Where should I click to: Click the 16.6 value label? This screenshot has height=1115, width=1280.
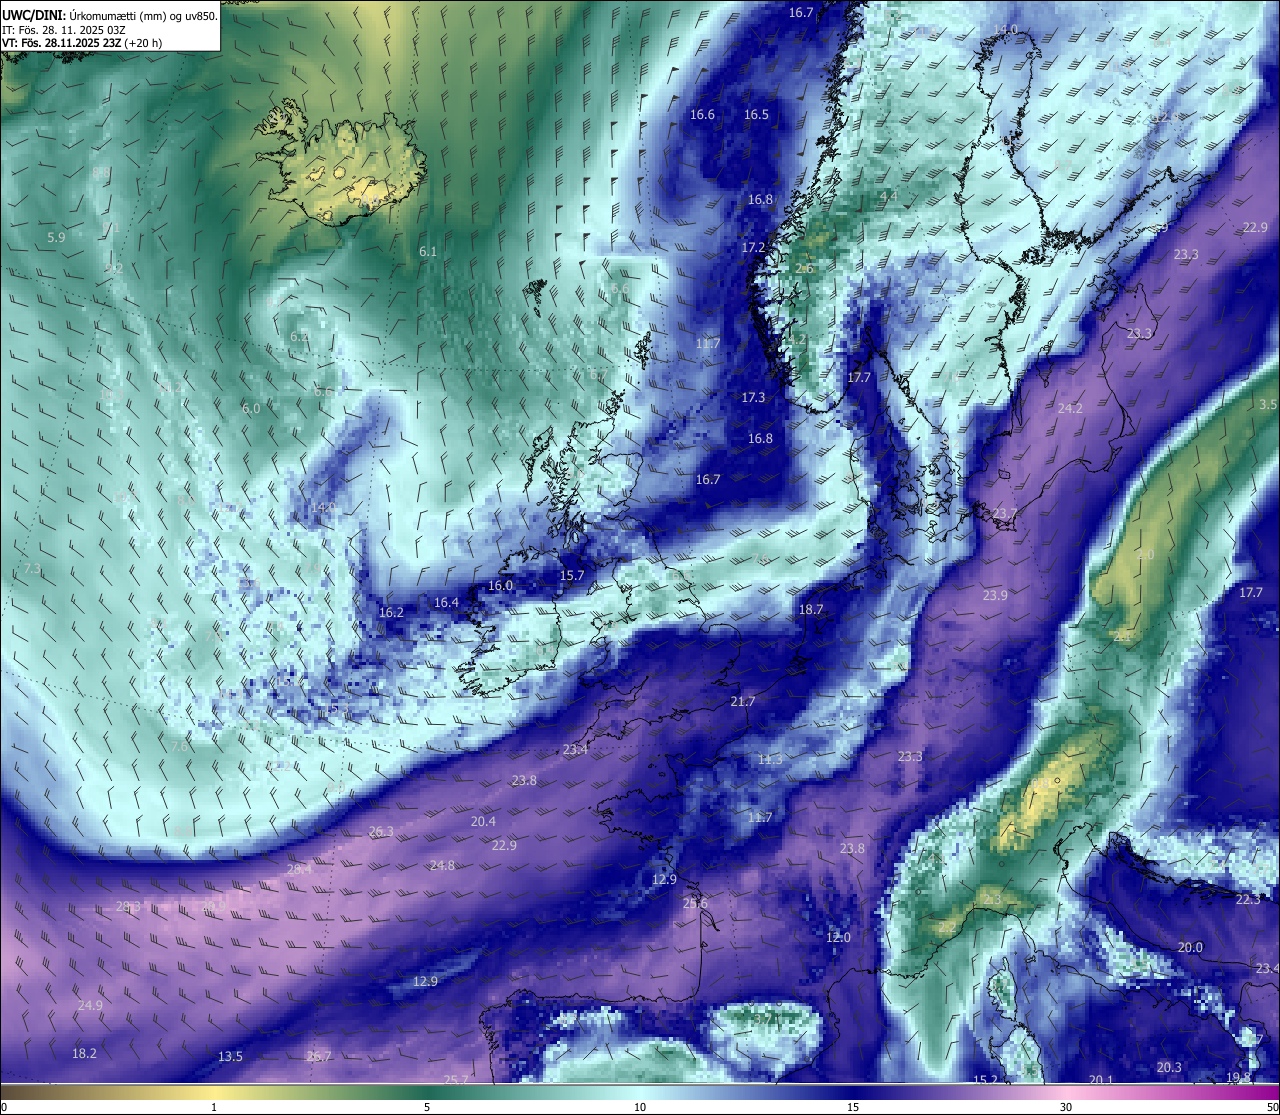[703, 114]
